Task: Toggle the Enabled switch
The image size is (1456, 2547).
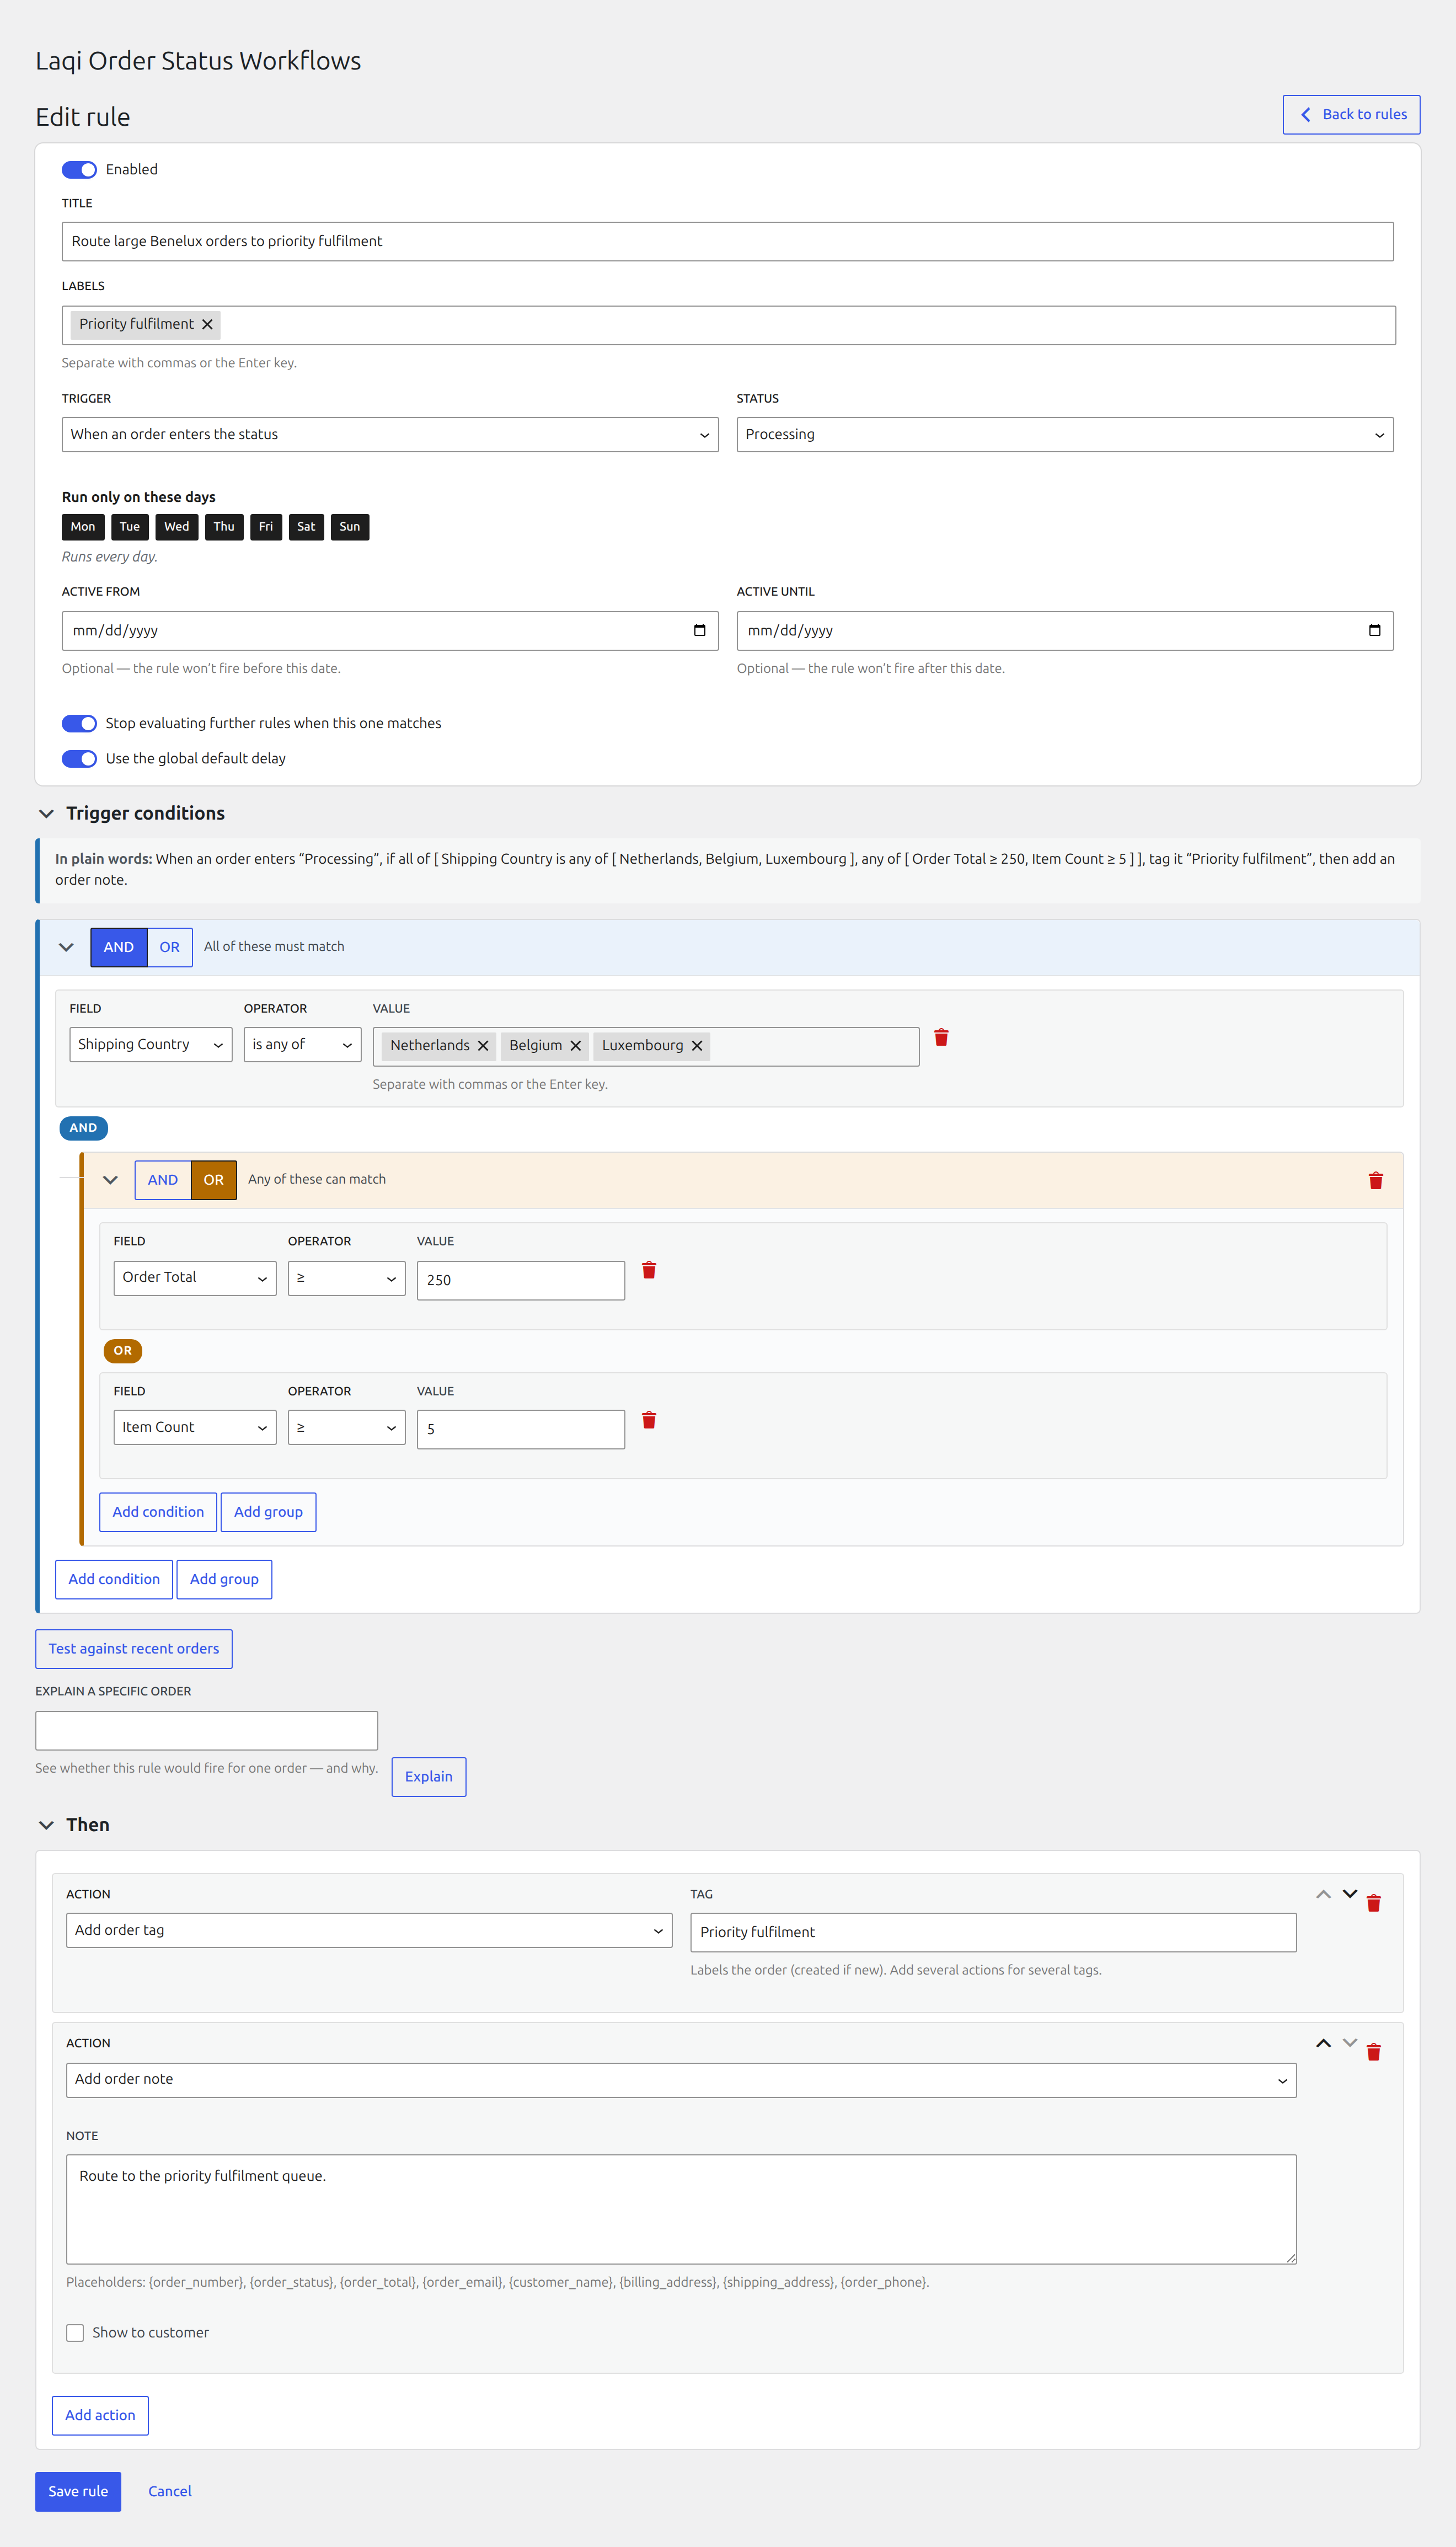Action: tap(79, 170)
